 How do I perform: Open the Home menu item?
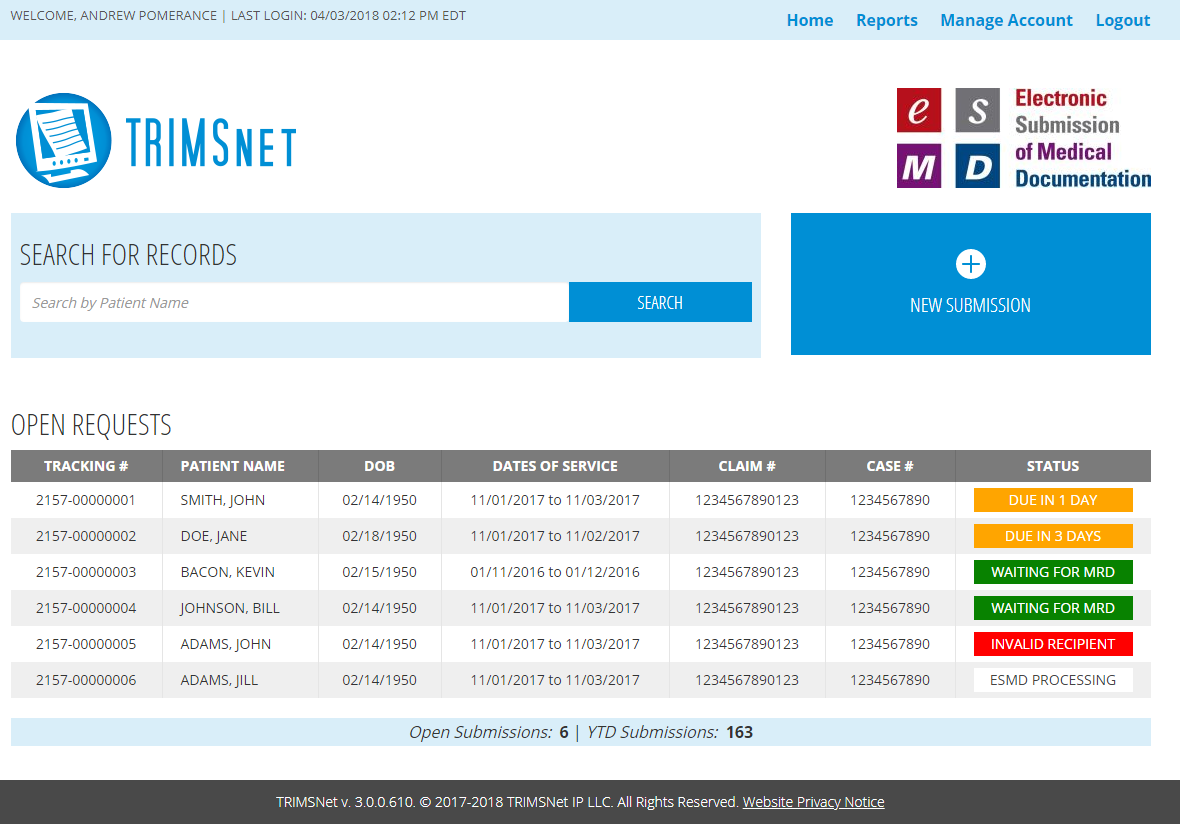coord(809,20)
